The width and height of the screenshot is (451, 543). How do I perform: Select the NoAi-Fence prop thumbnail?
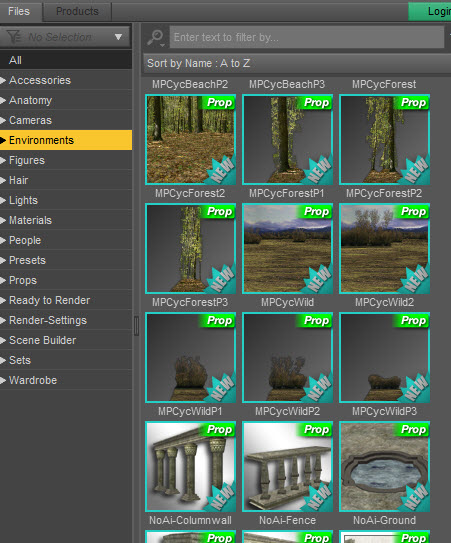(288, 466)
